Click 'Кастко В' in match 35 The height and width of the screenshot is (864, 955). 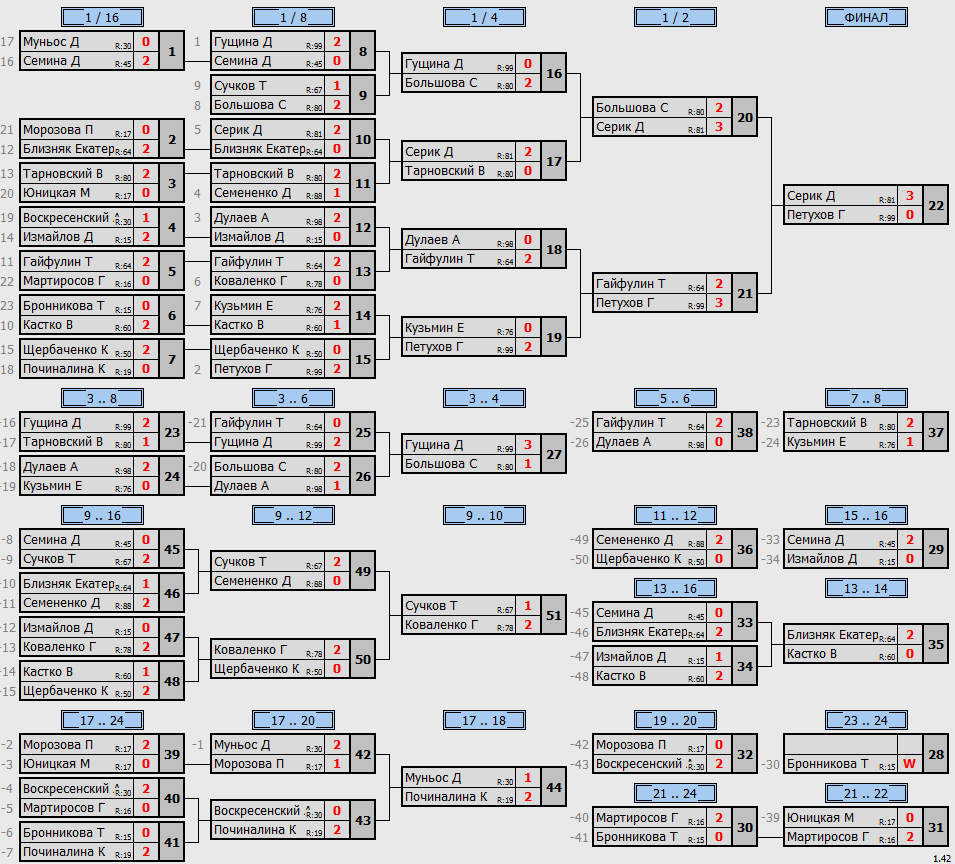click(811, 654)
